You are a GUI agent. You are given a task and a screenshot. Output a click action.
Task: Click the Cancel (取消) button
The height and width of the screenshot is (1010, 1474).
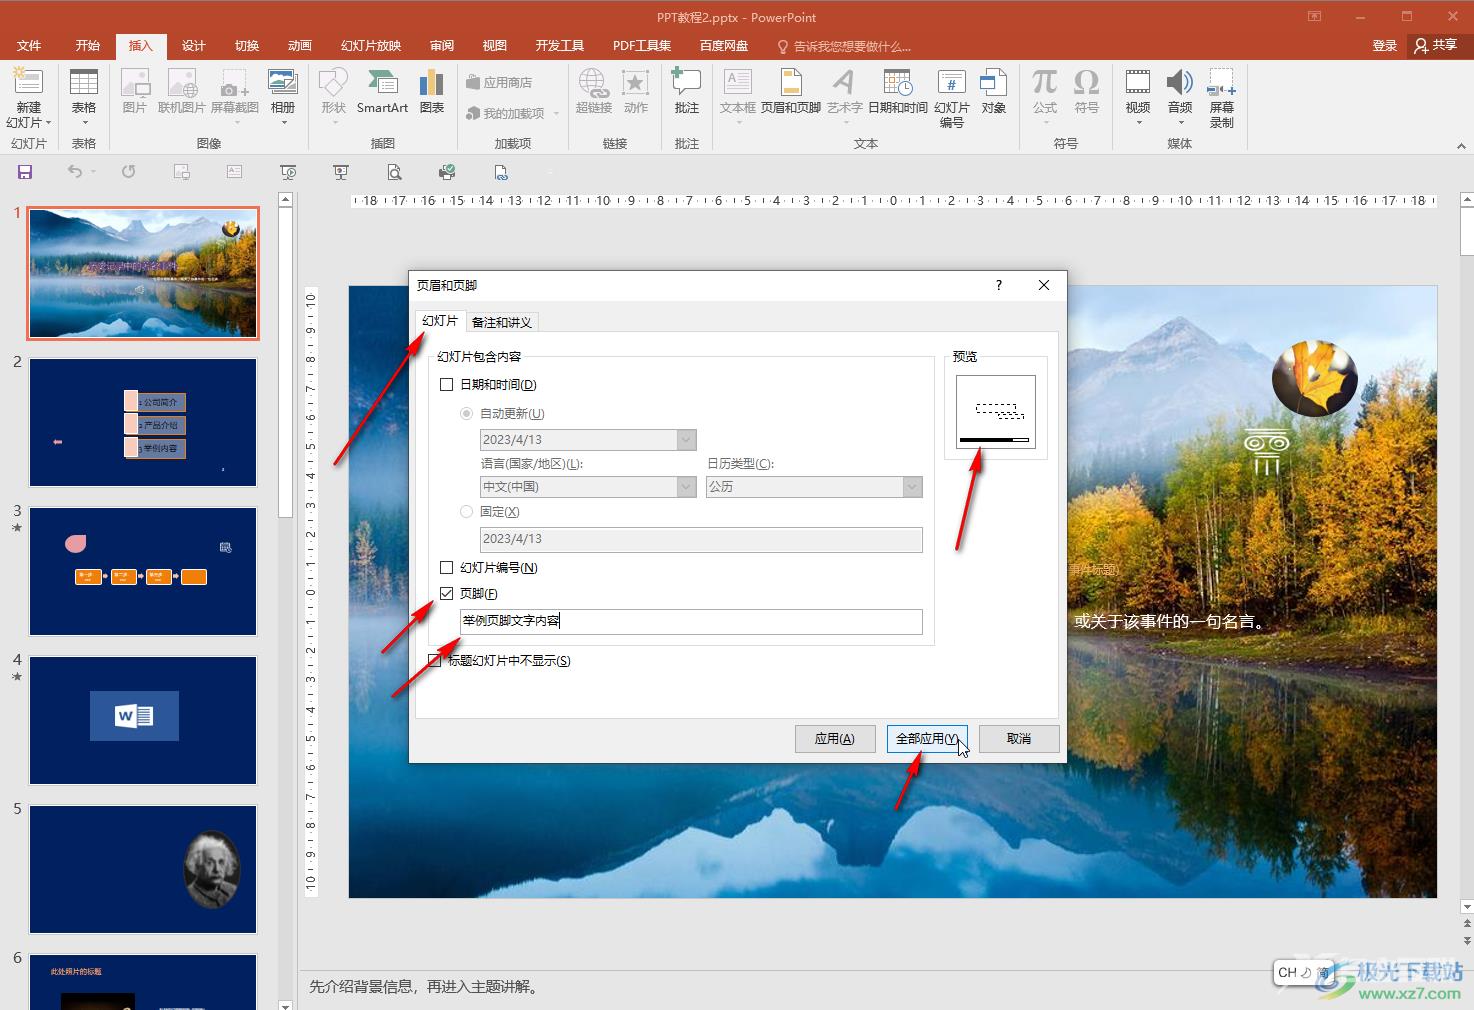[x=1019, y=739]
